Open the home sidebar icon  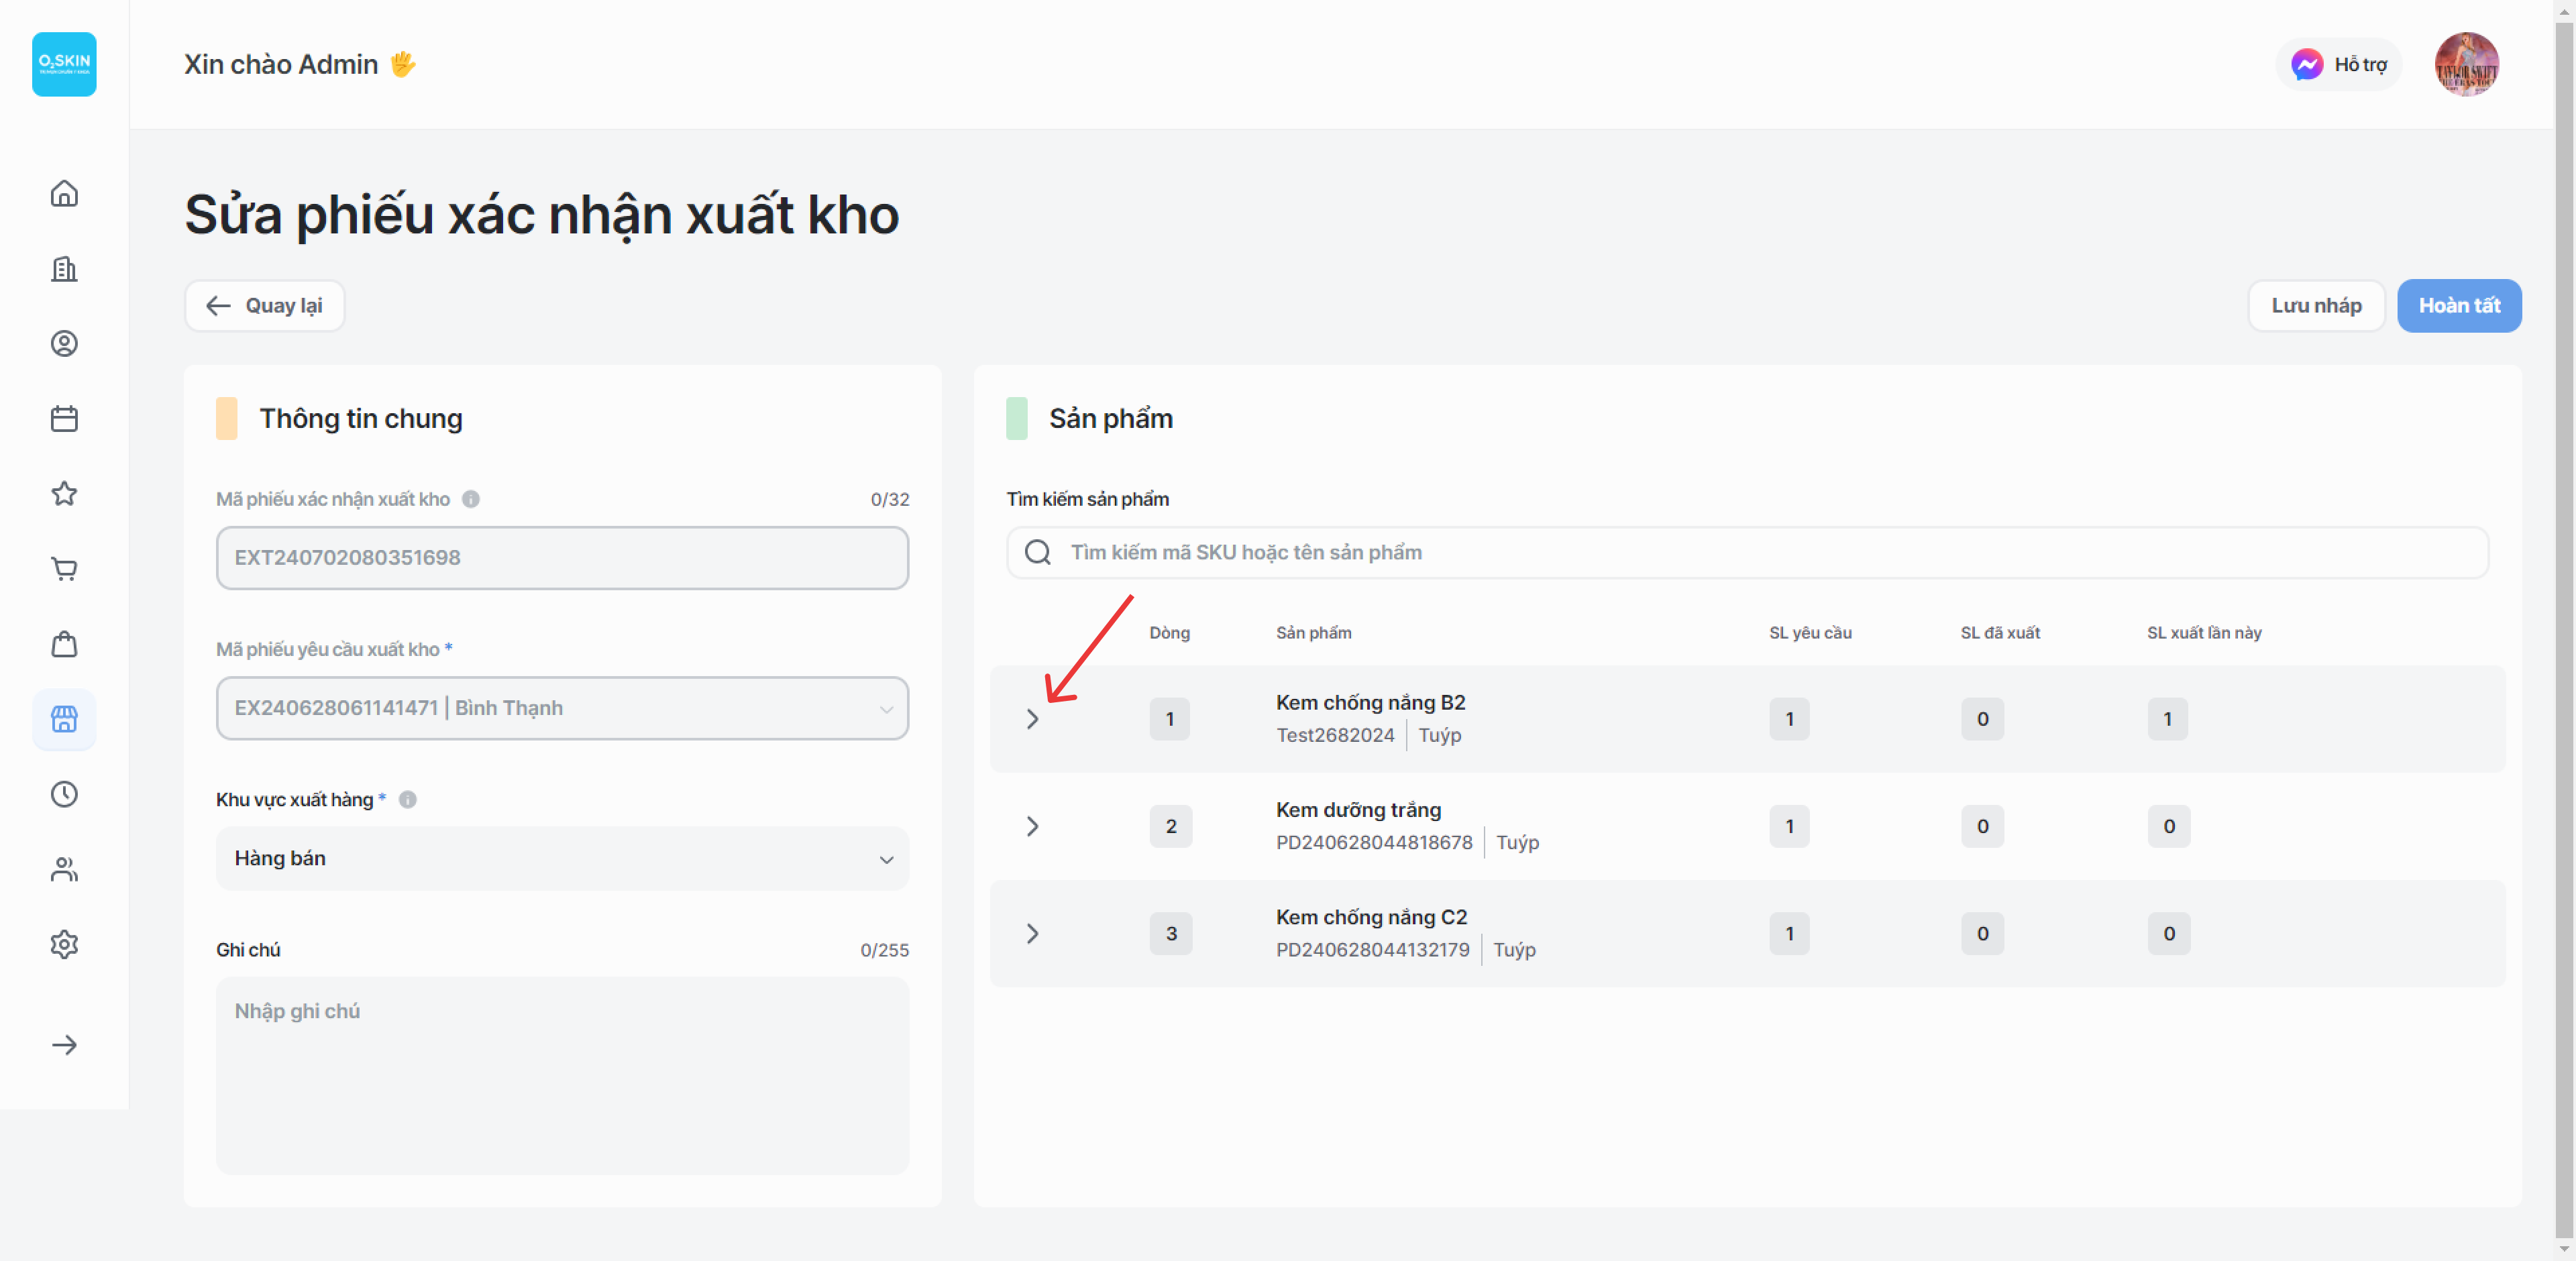click(64, 193)
